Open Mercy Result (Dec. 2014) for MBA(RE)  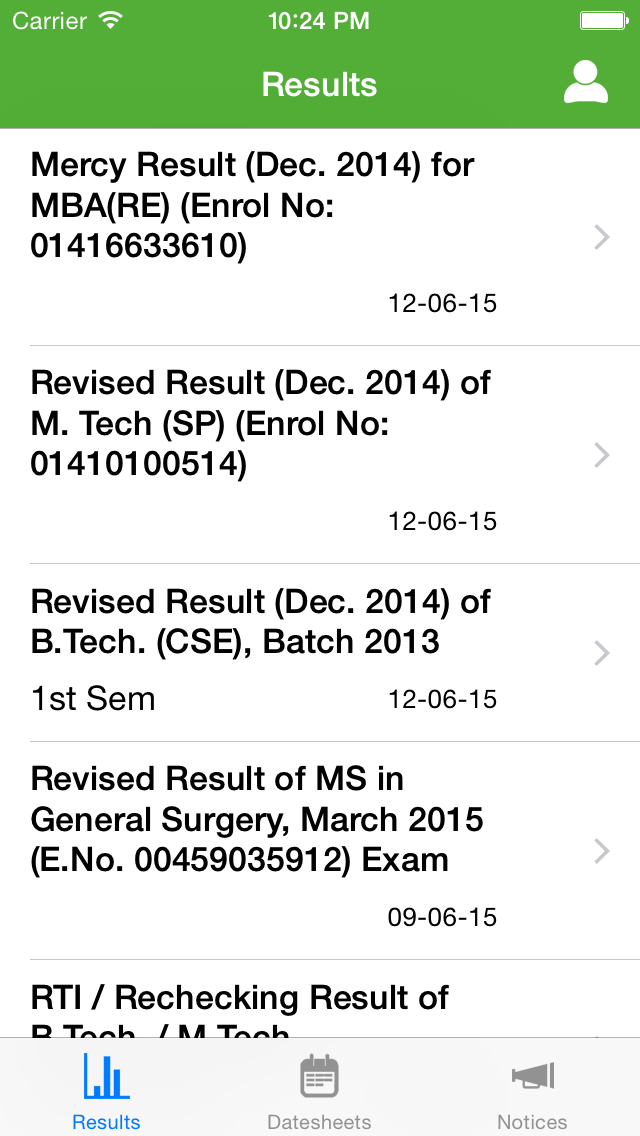pos(252,205)
